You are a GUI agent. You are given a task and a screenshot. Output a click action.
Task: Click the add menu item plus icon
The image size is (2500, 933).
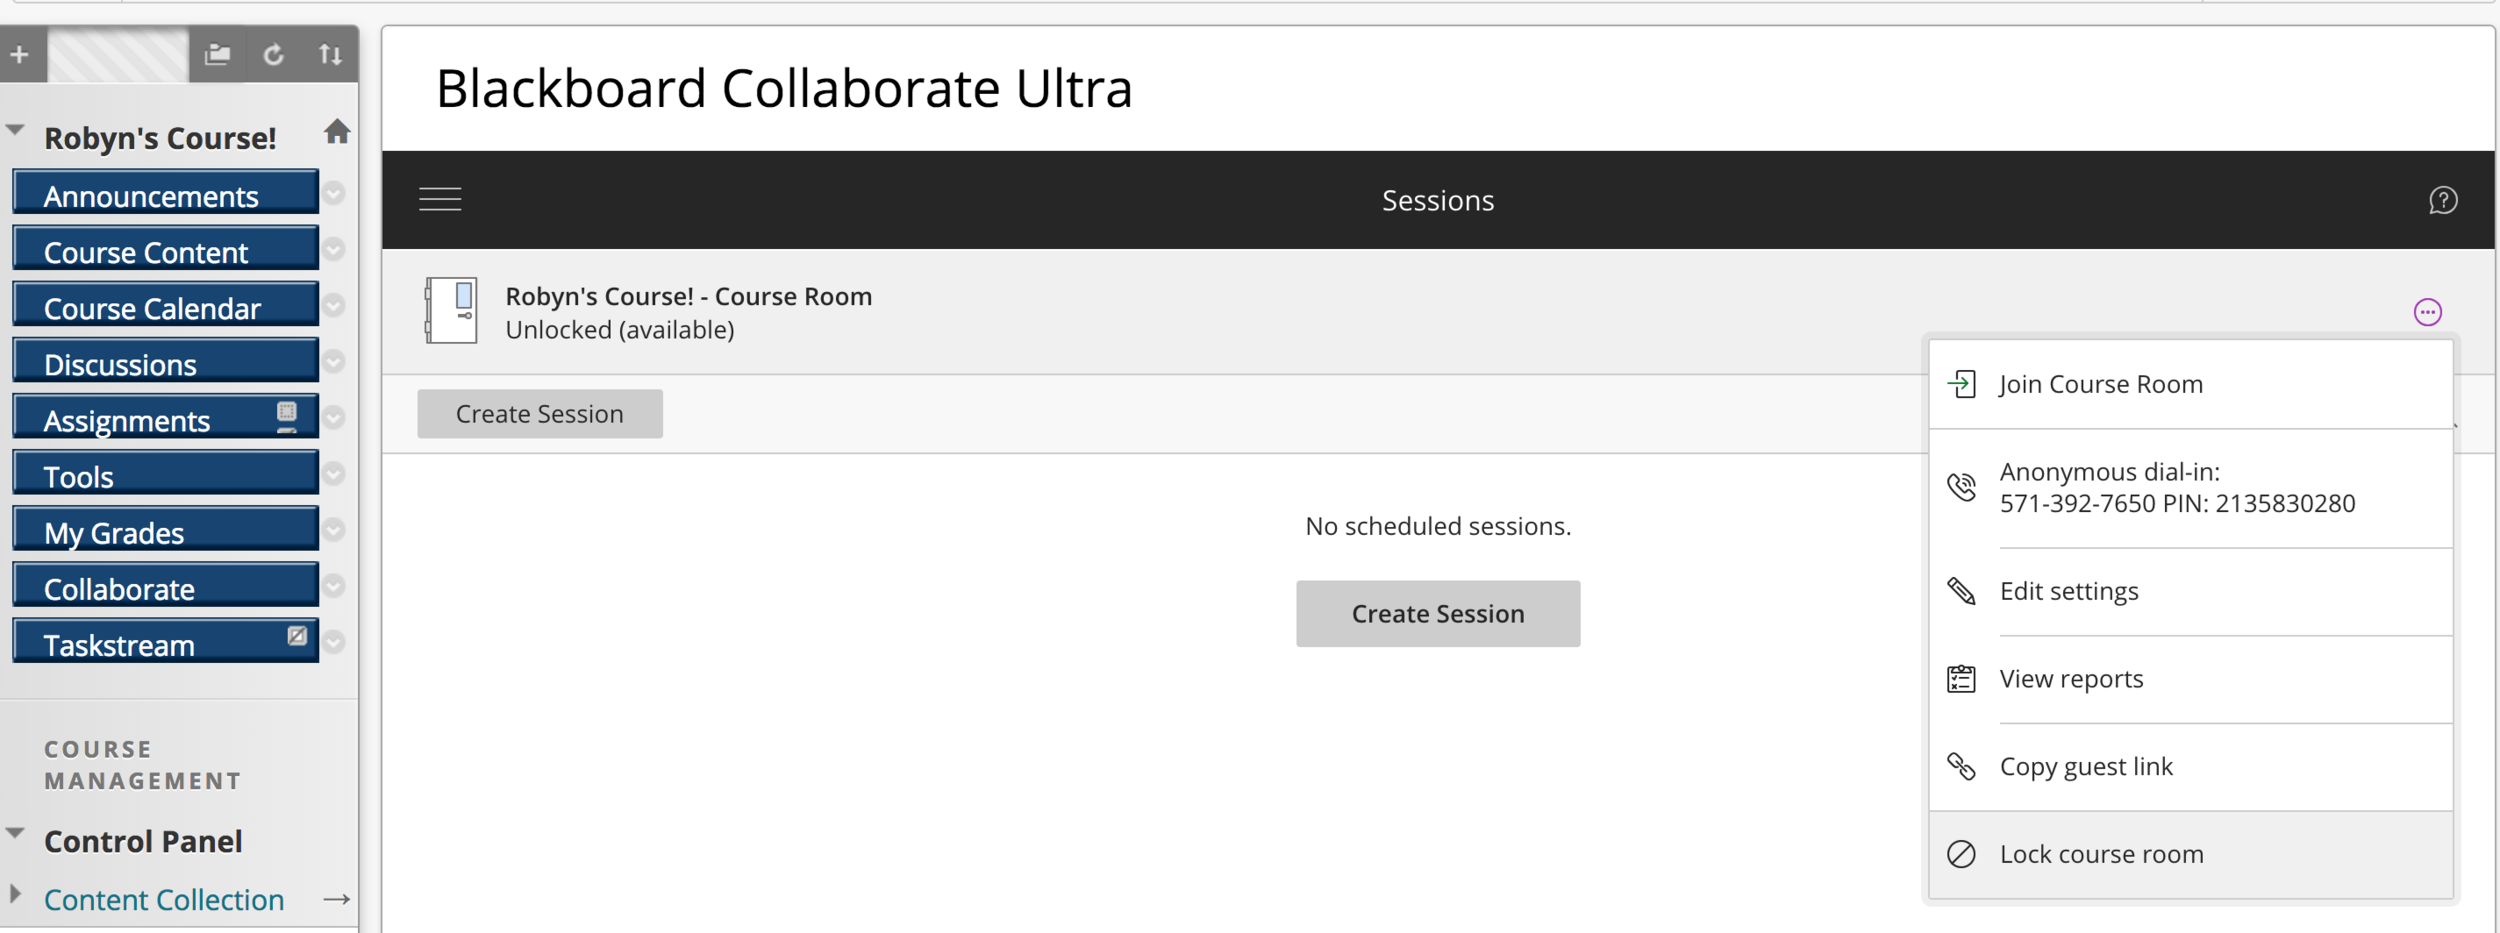click(x=20, y=55)
